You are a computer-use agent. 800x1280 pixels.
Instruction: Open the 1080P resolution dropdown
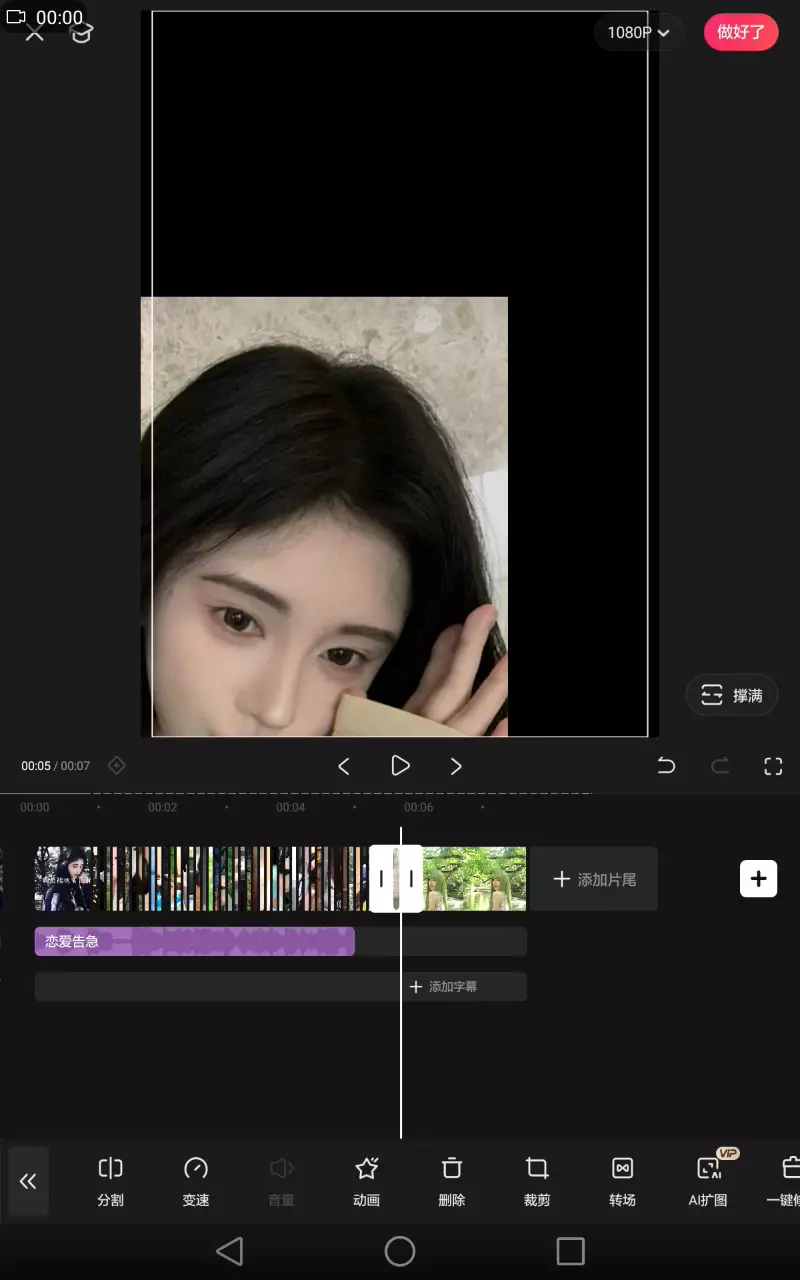coord(638,33)
